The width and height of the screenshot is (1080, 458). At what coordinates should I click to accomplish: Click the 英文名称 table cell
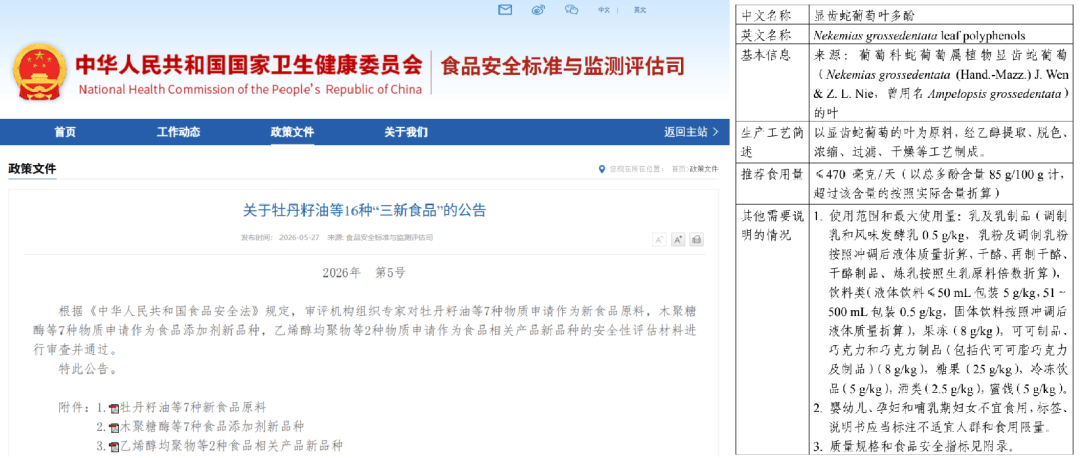(x=773, y=34)
